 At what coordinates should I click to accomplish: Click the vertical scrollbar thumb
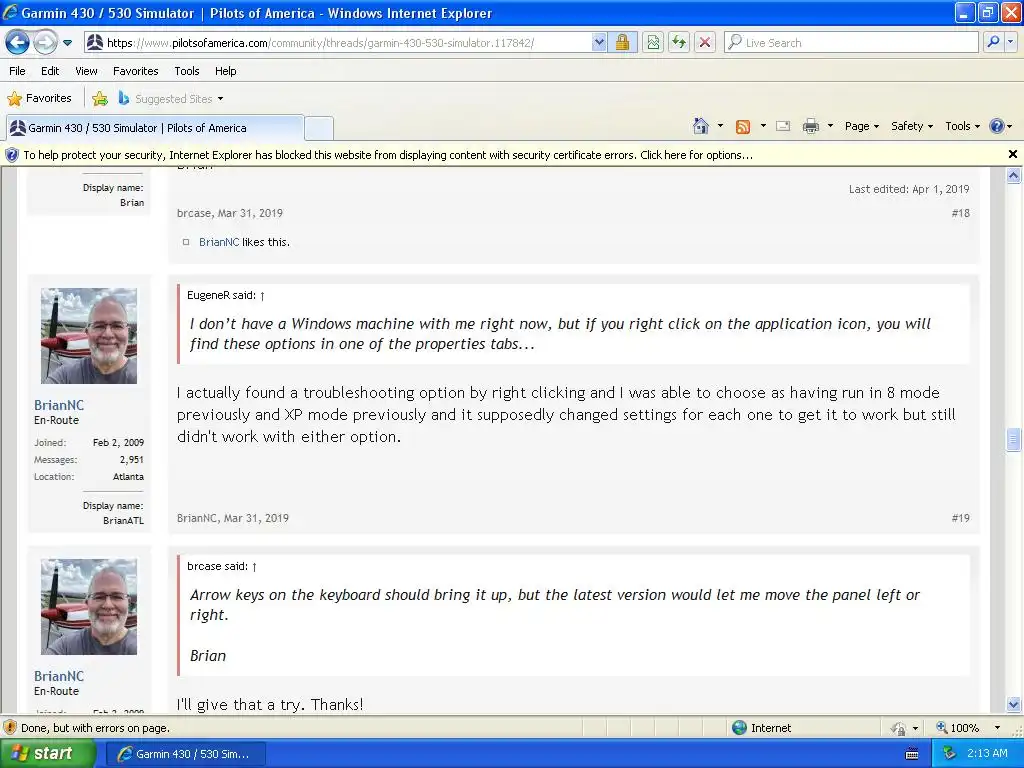(1013, 440)
